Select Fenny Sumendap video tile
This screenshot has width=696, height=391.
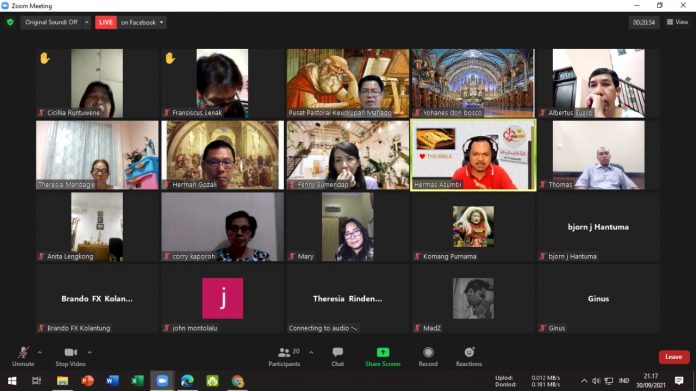pos(348,155)
